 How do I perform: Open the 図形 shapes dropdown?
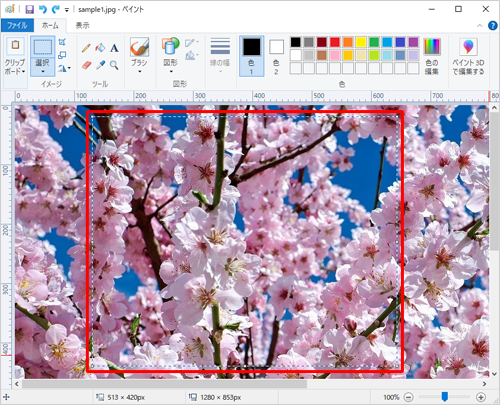click(x=171, y=71)
